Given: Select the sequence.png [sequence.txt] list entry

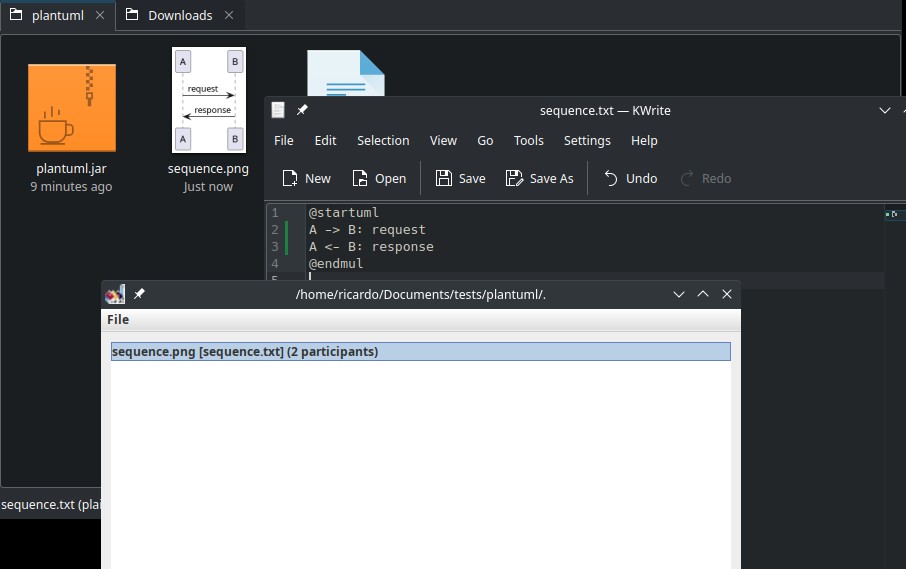Looking at the screenshot, I should coord(421,351).
